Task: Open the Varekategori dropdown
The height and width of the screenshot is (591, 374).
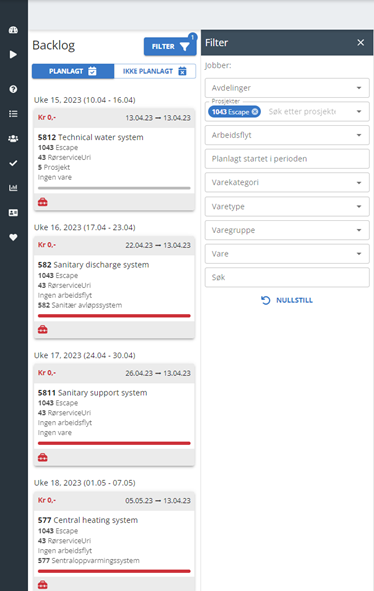Action: click(x=287, y=182)
